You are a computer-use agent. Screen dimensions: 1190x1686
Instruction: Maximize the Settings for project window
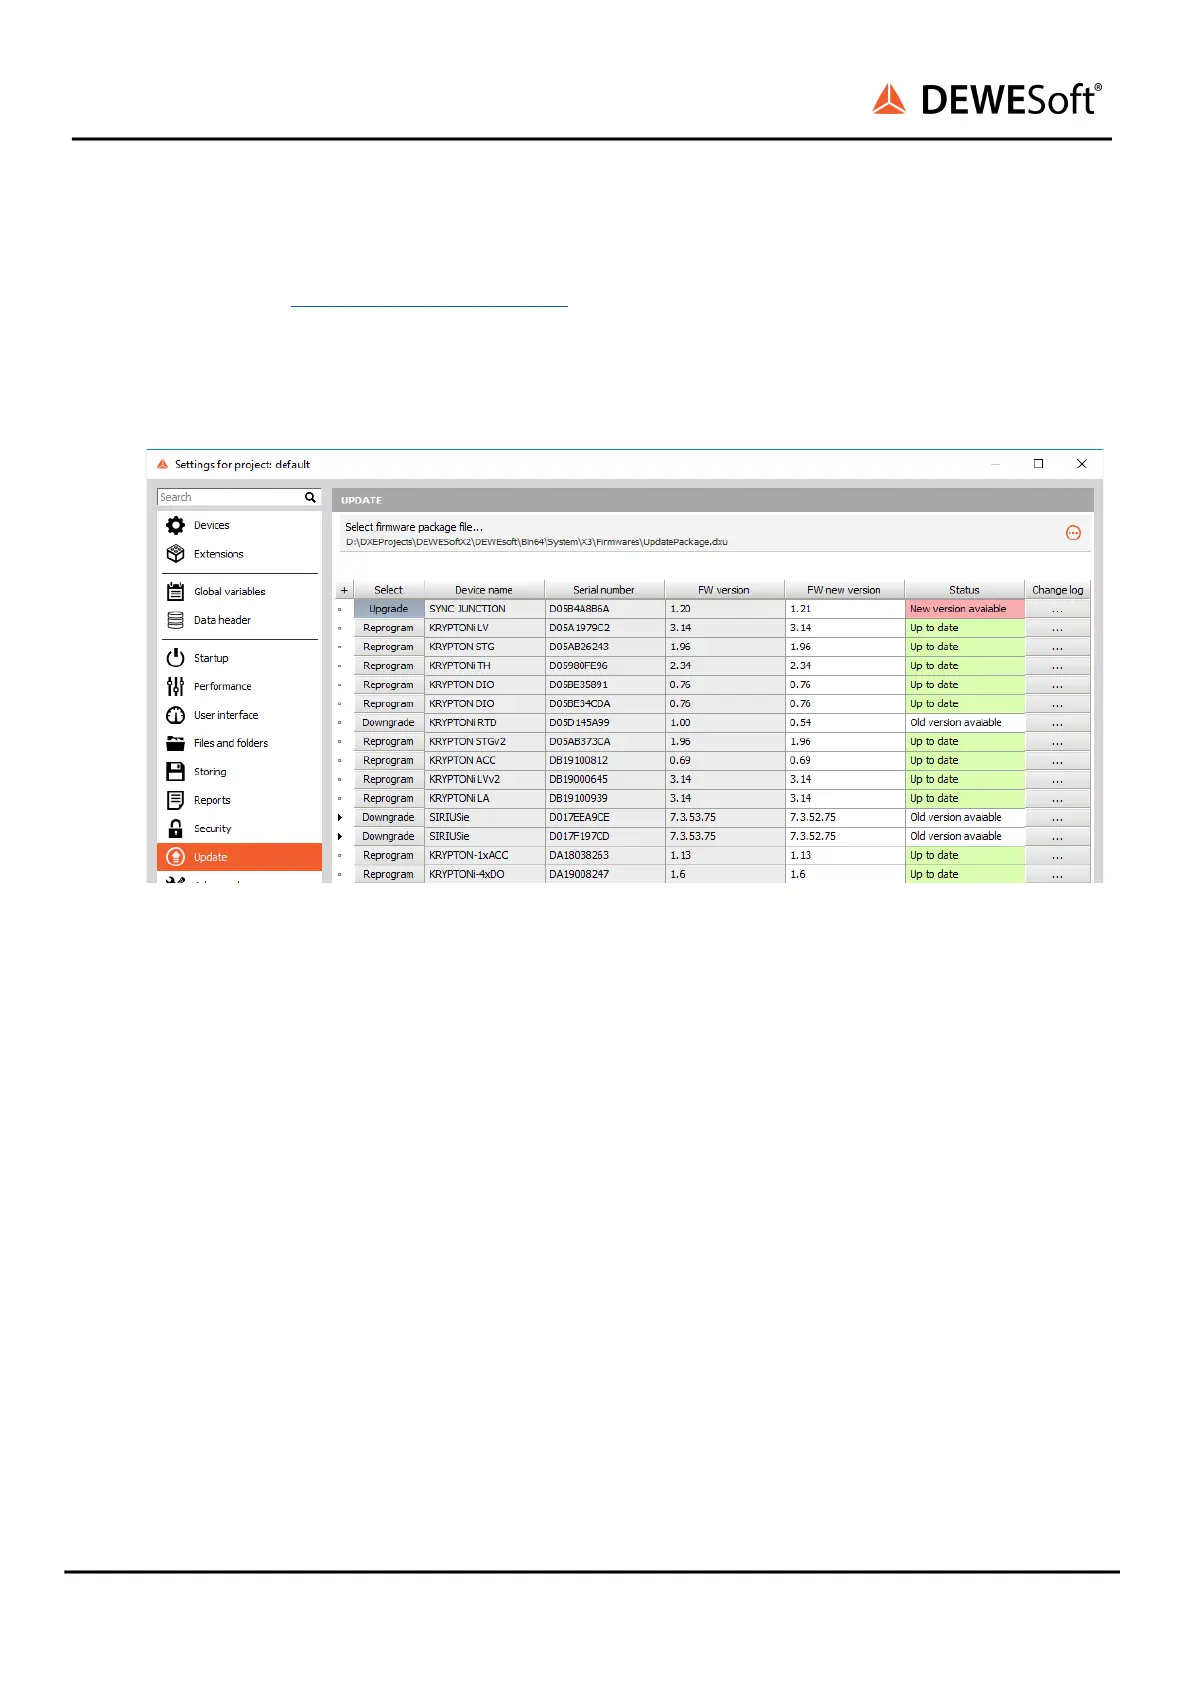pyautogui.click(x=1038, y=463)
